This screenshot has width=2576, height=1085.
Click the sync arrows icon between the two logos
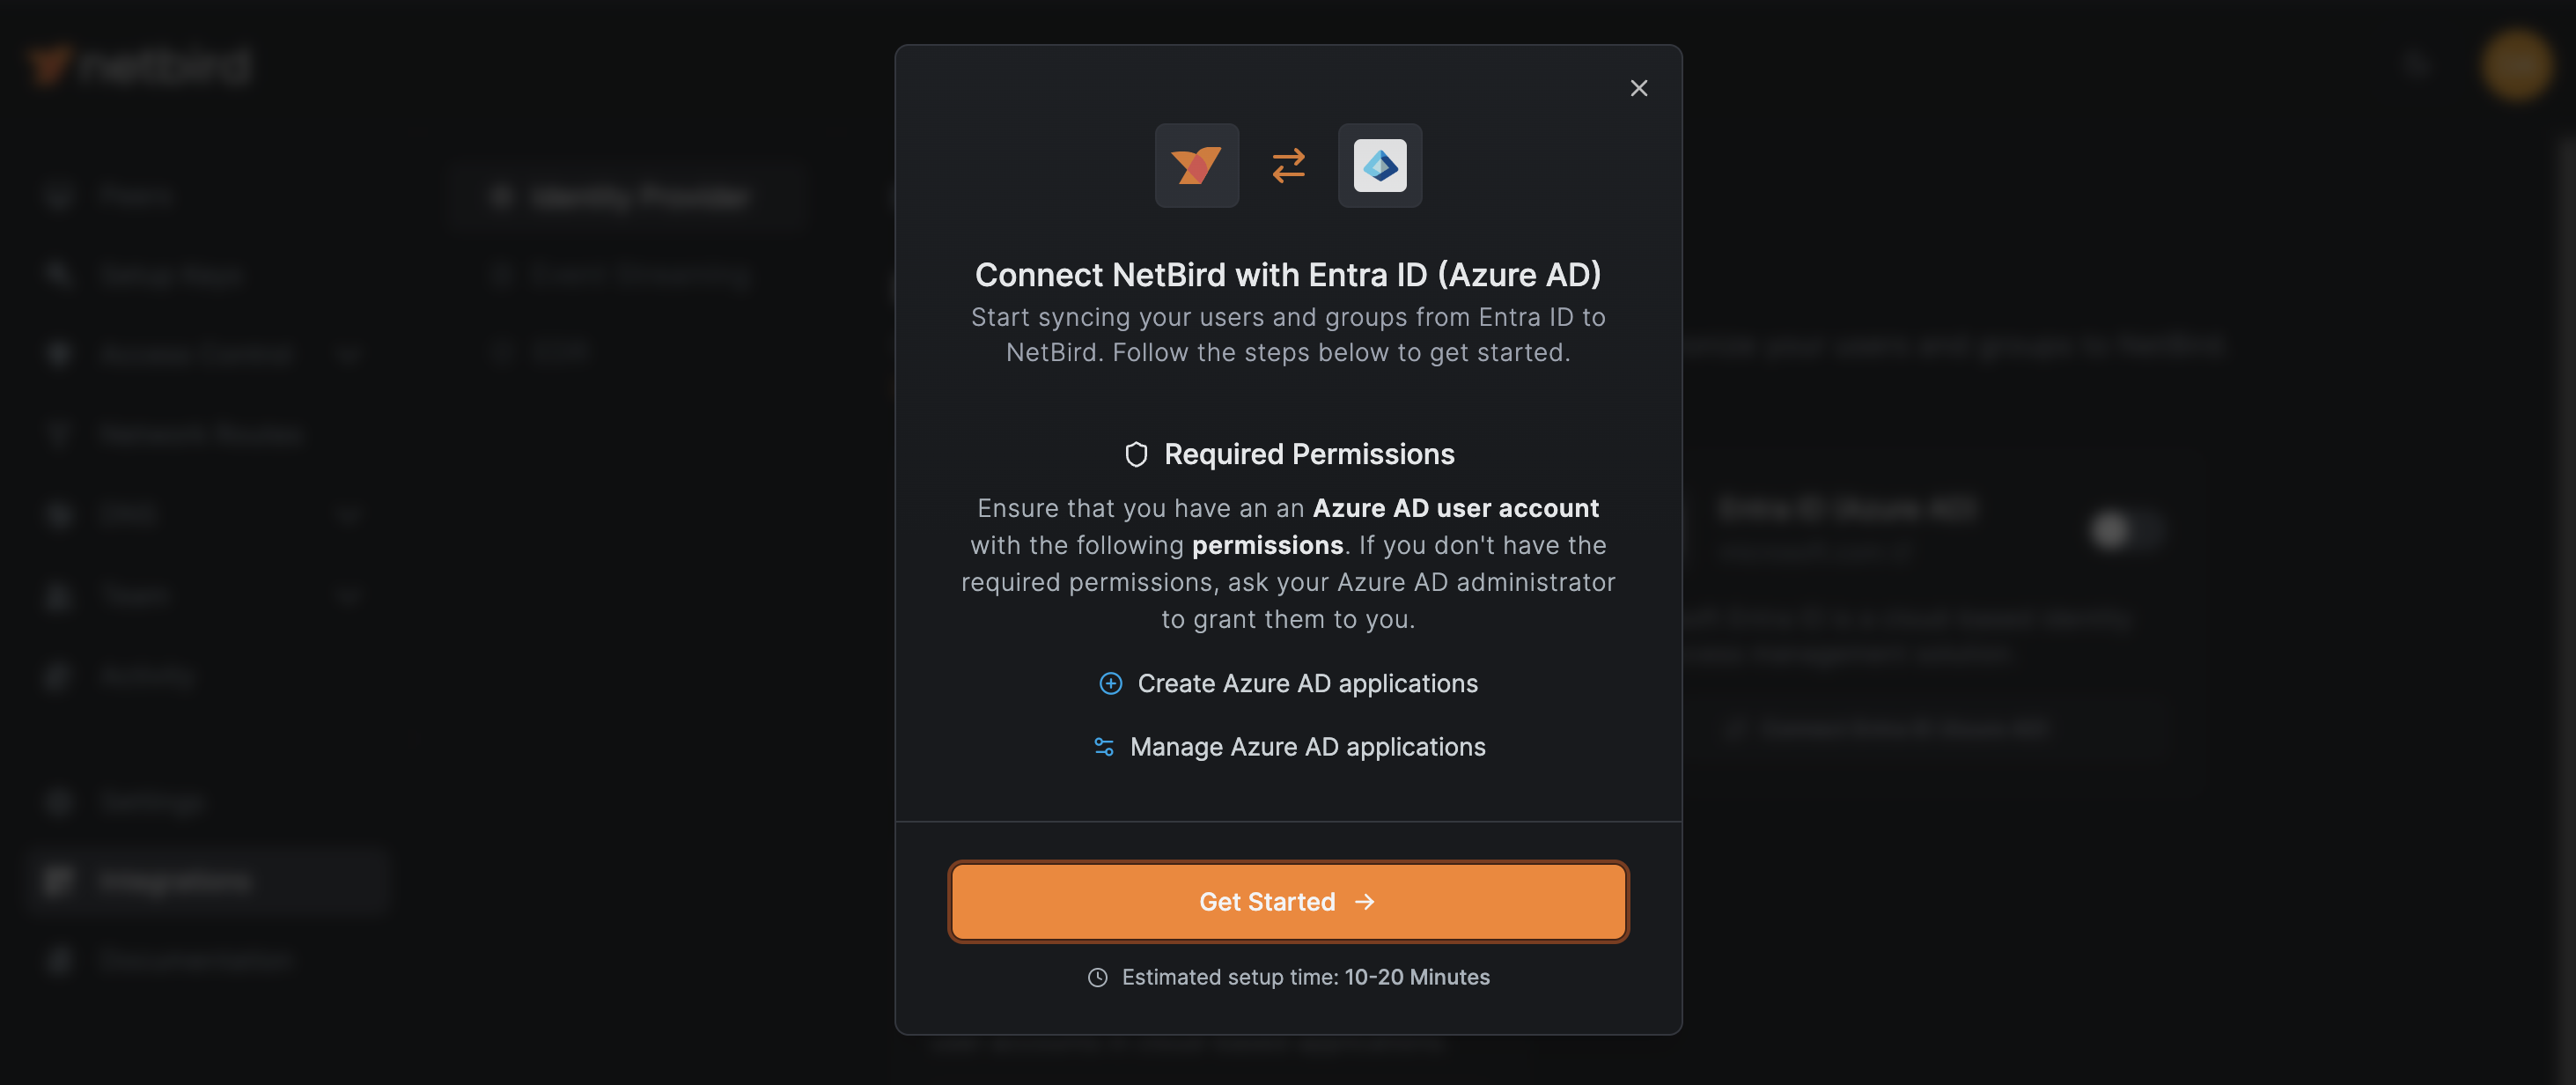pos(1288,165)
